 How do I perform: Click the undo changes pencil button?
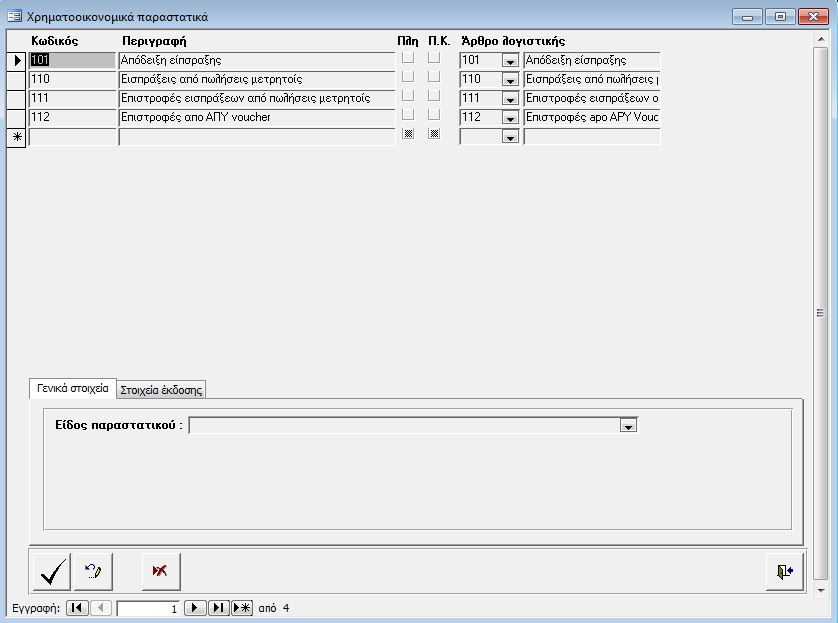[94, 571]
